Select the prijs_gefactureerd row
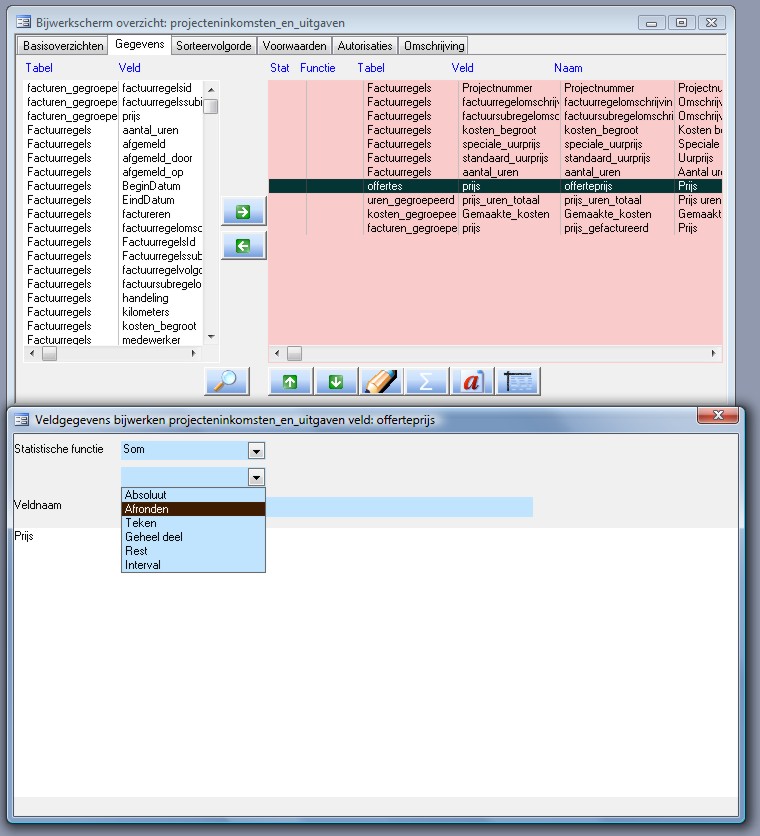Image resolution: width=760 pixels, height=836 pixels. pos(495,228)
